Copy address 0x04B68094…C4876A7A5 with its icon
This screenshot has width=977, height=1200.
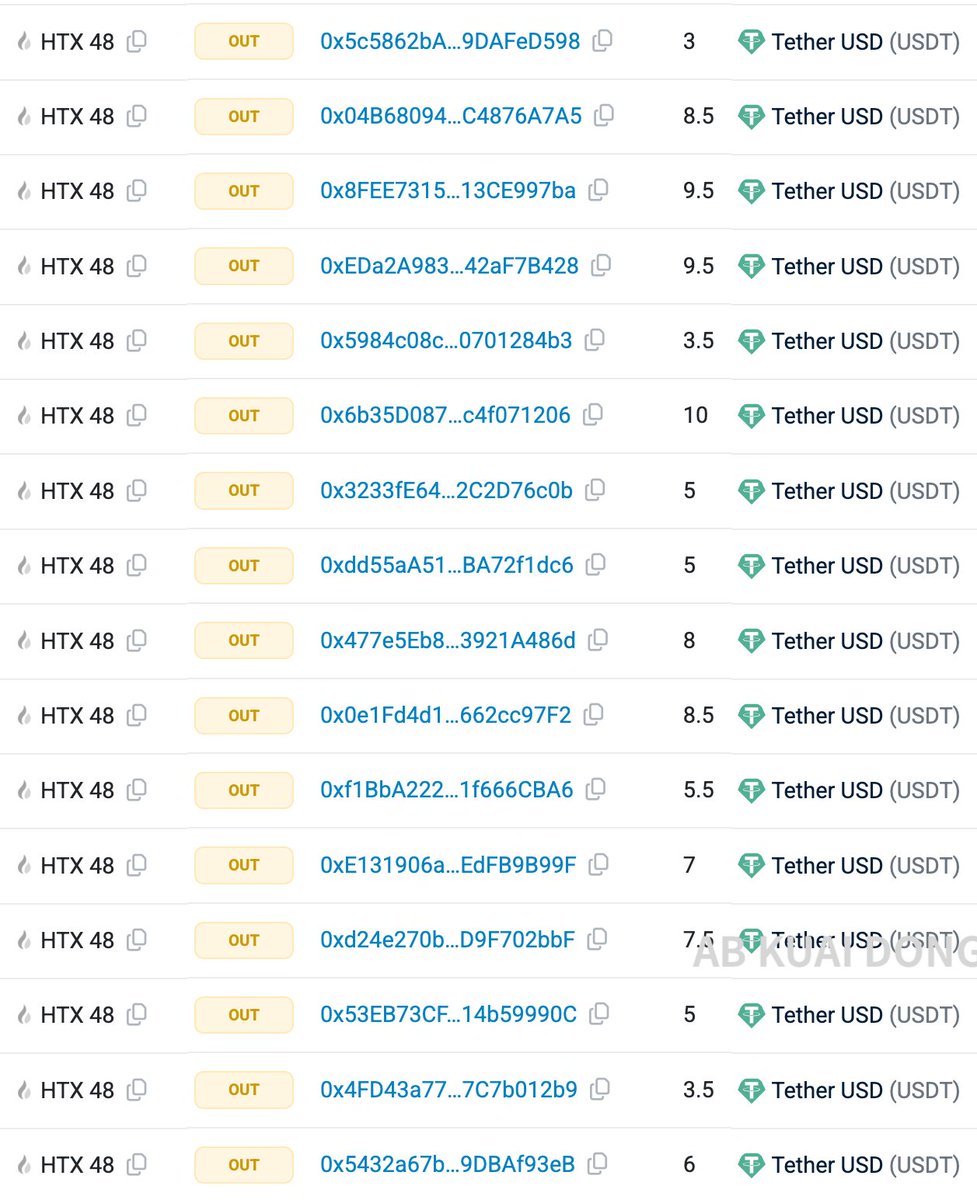pyautogui.click(x=603, y=116)
